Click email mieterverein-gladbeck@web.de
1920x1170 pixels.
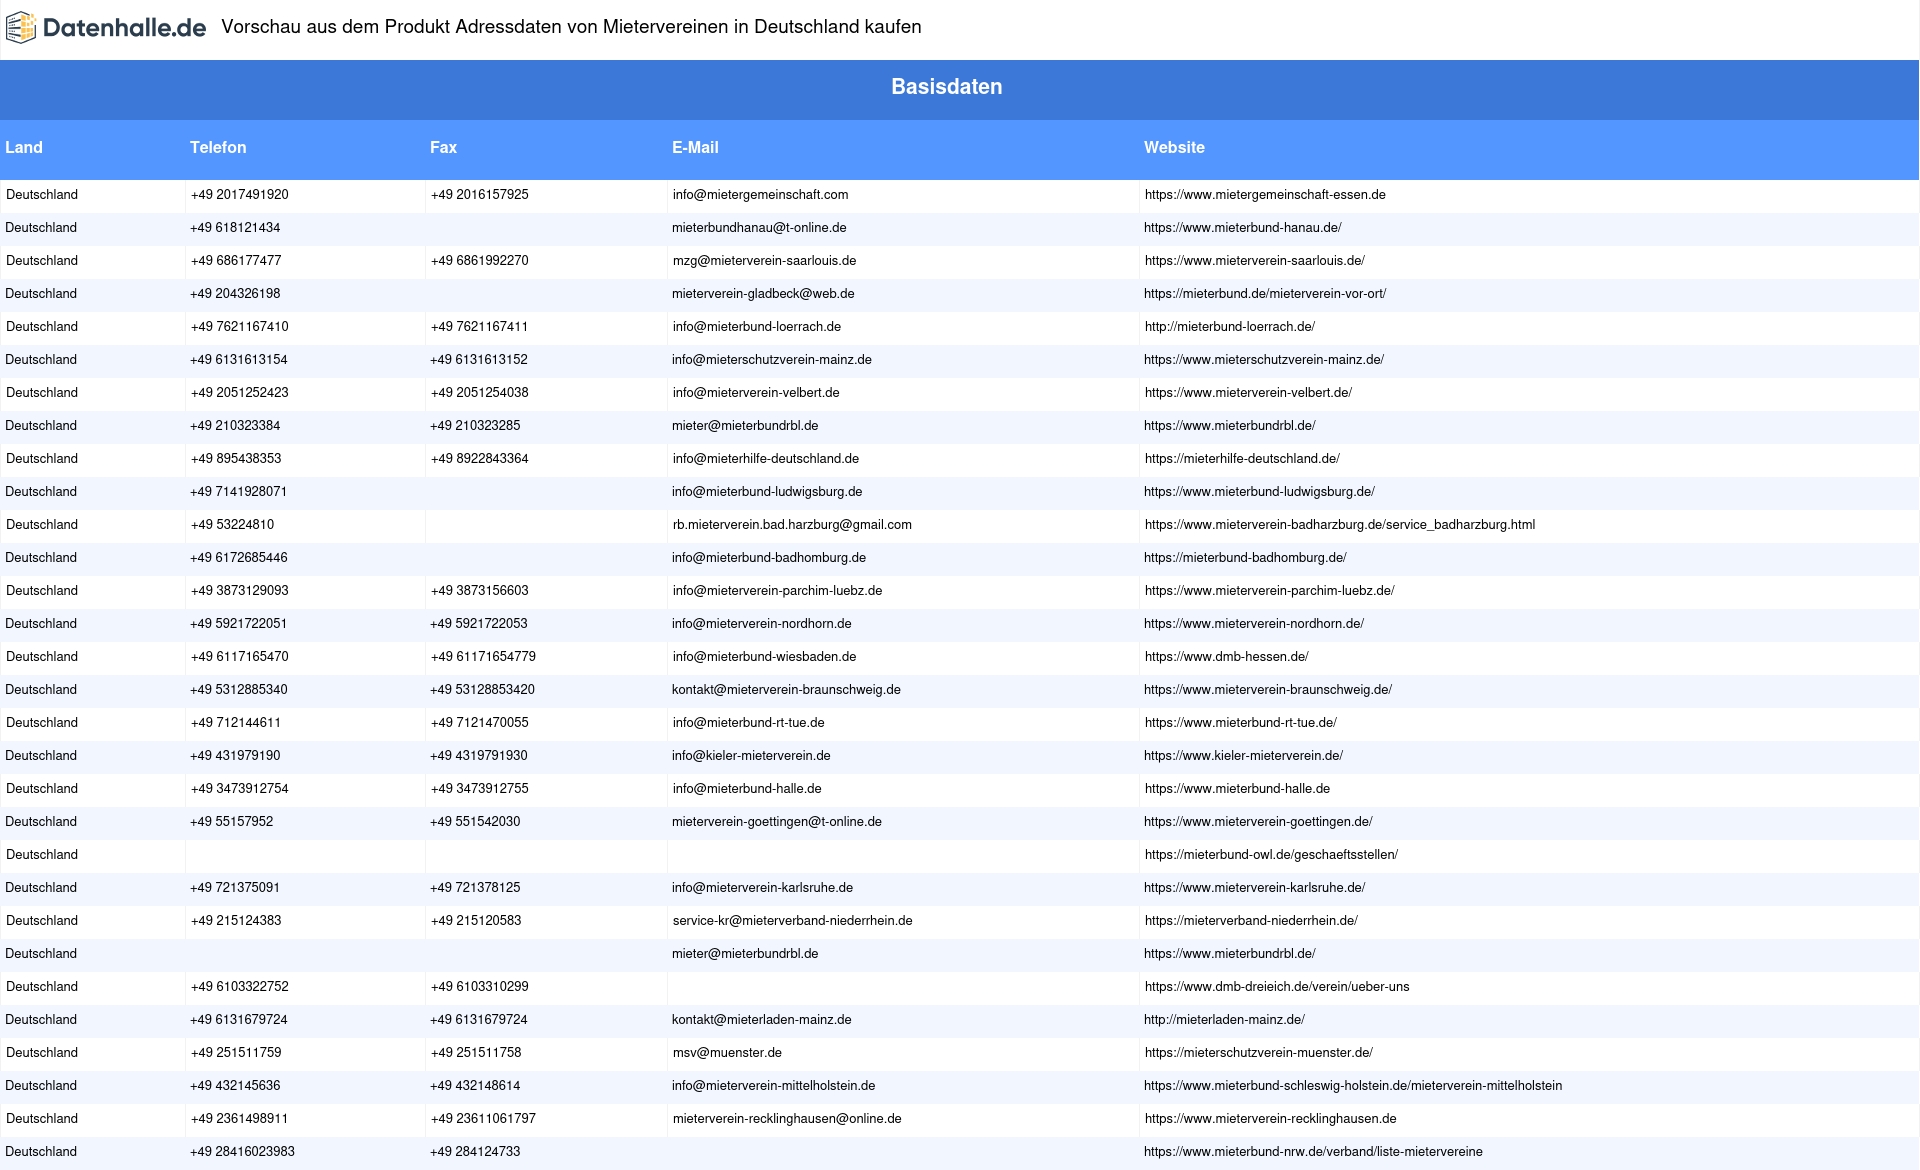tap(763, 294)
